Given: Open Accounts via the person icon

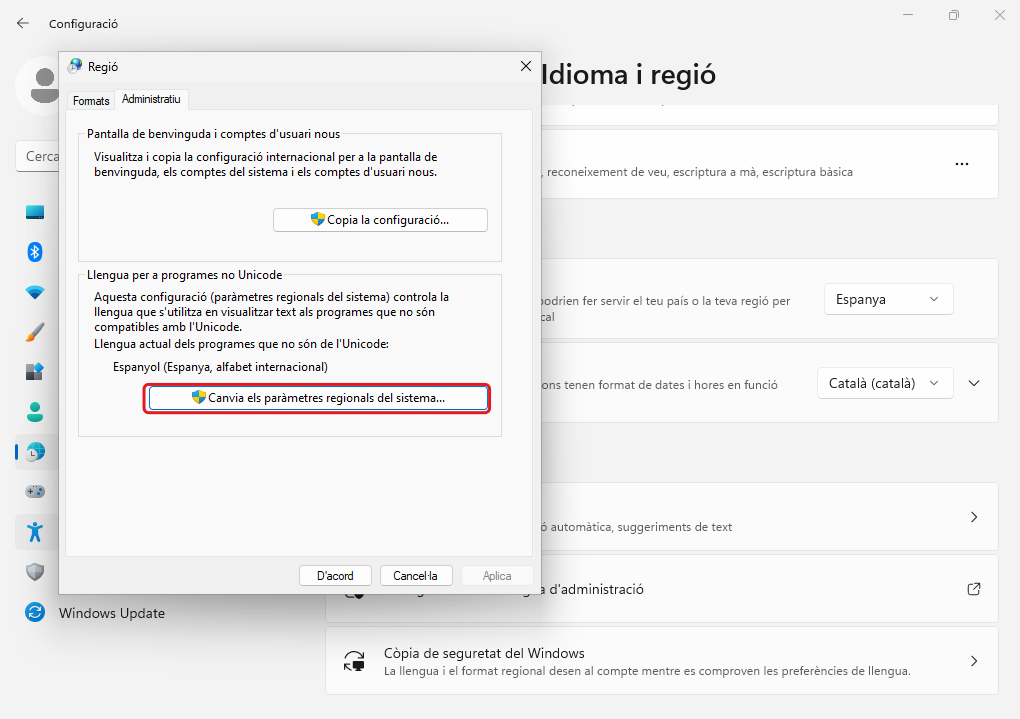Looking at the screenshot, I should point(35,412).
